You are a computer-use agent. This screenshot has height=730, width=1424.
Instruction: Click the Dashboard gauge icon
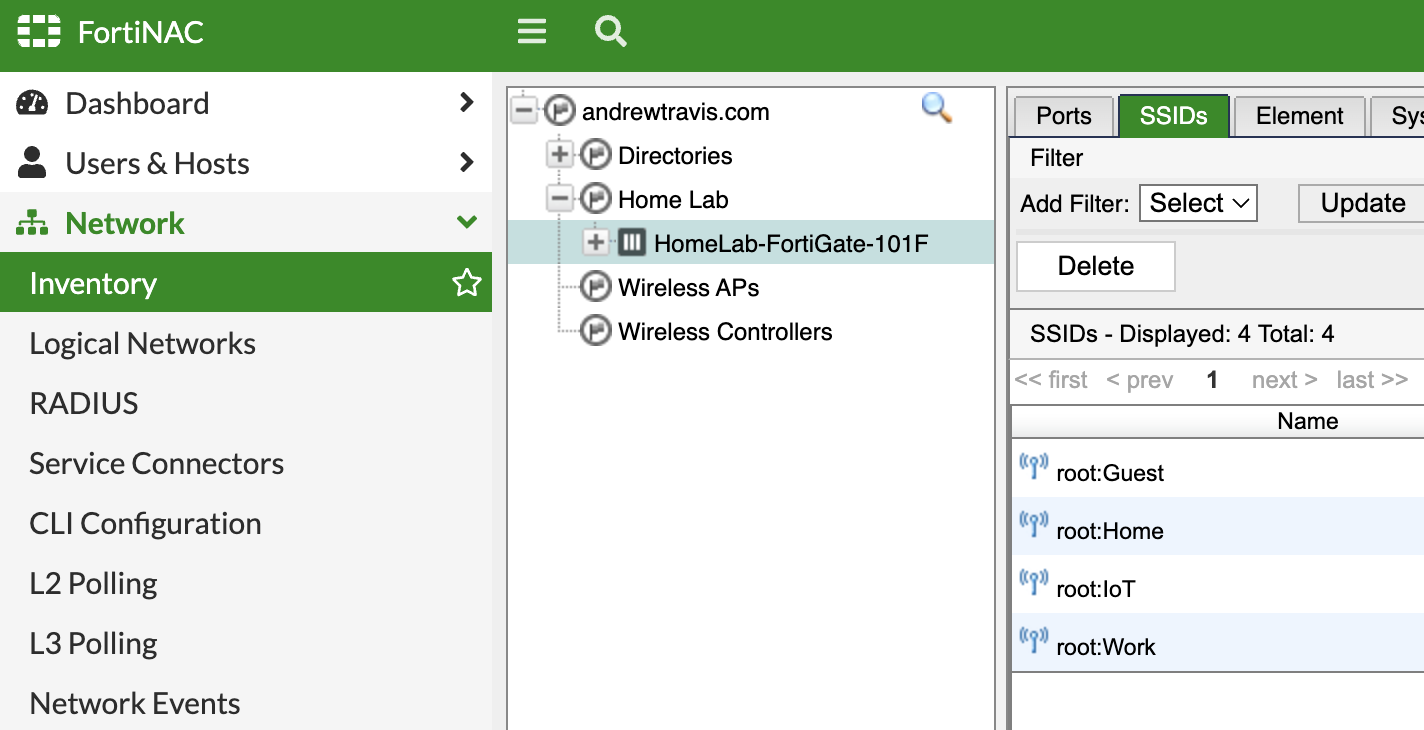tap(33, 103)
